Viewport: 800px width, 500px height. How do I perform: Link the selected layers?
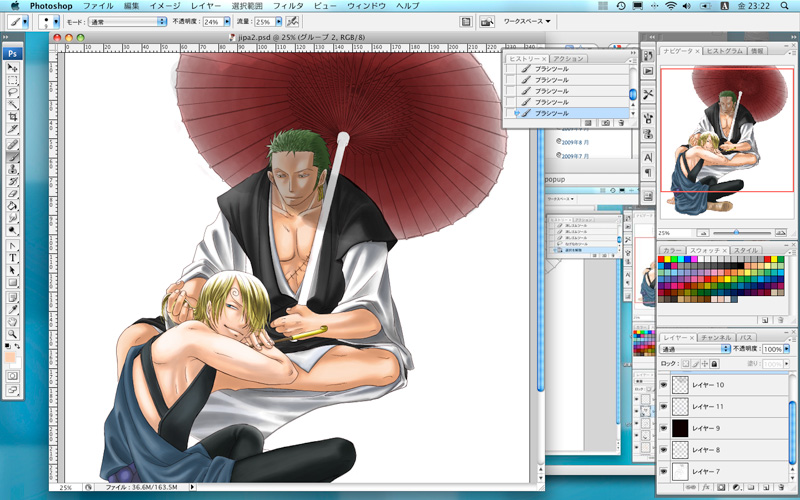tap(690, 488)
